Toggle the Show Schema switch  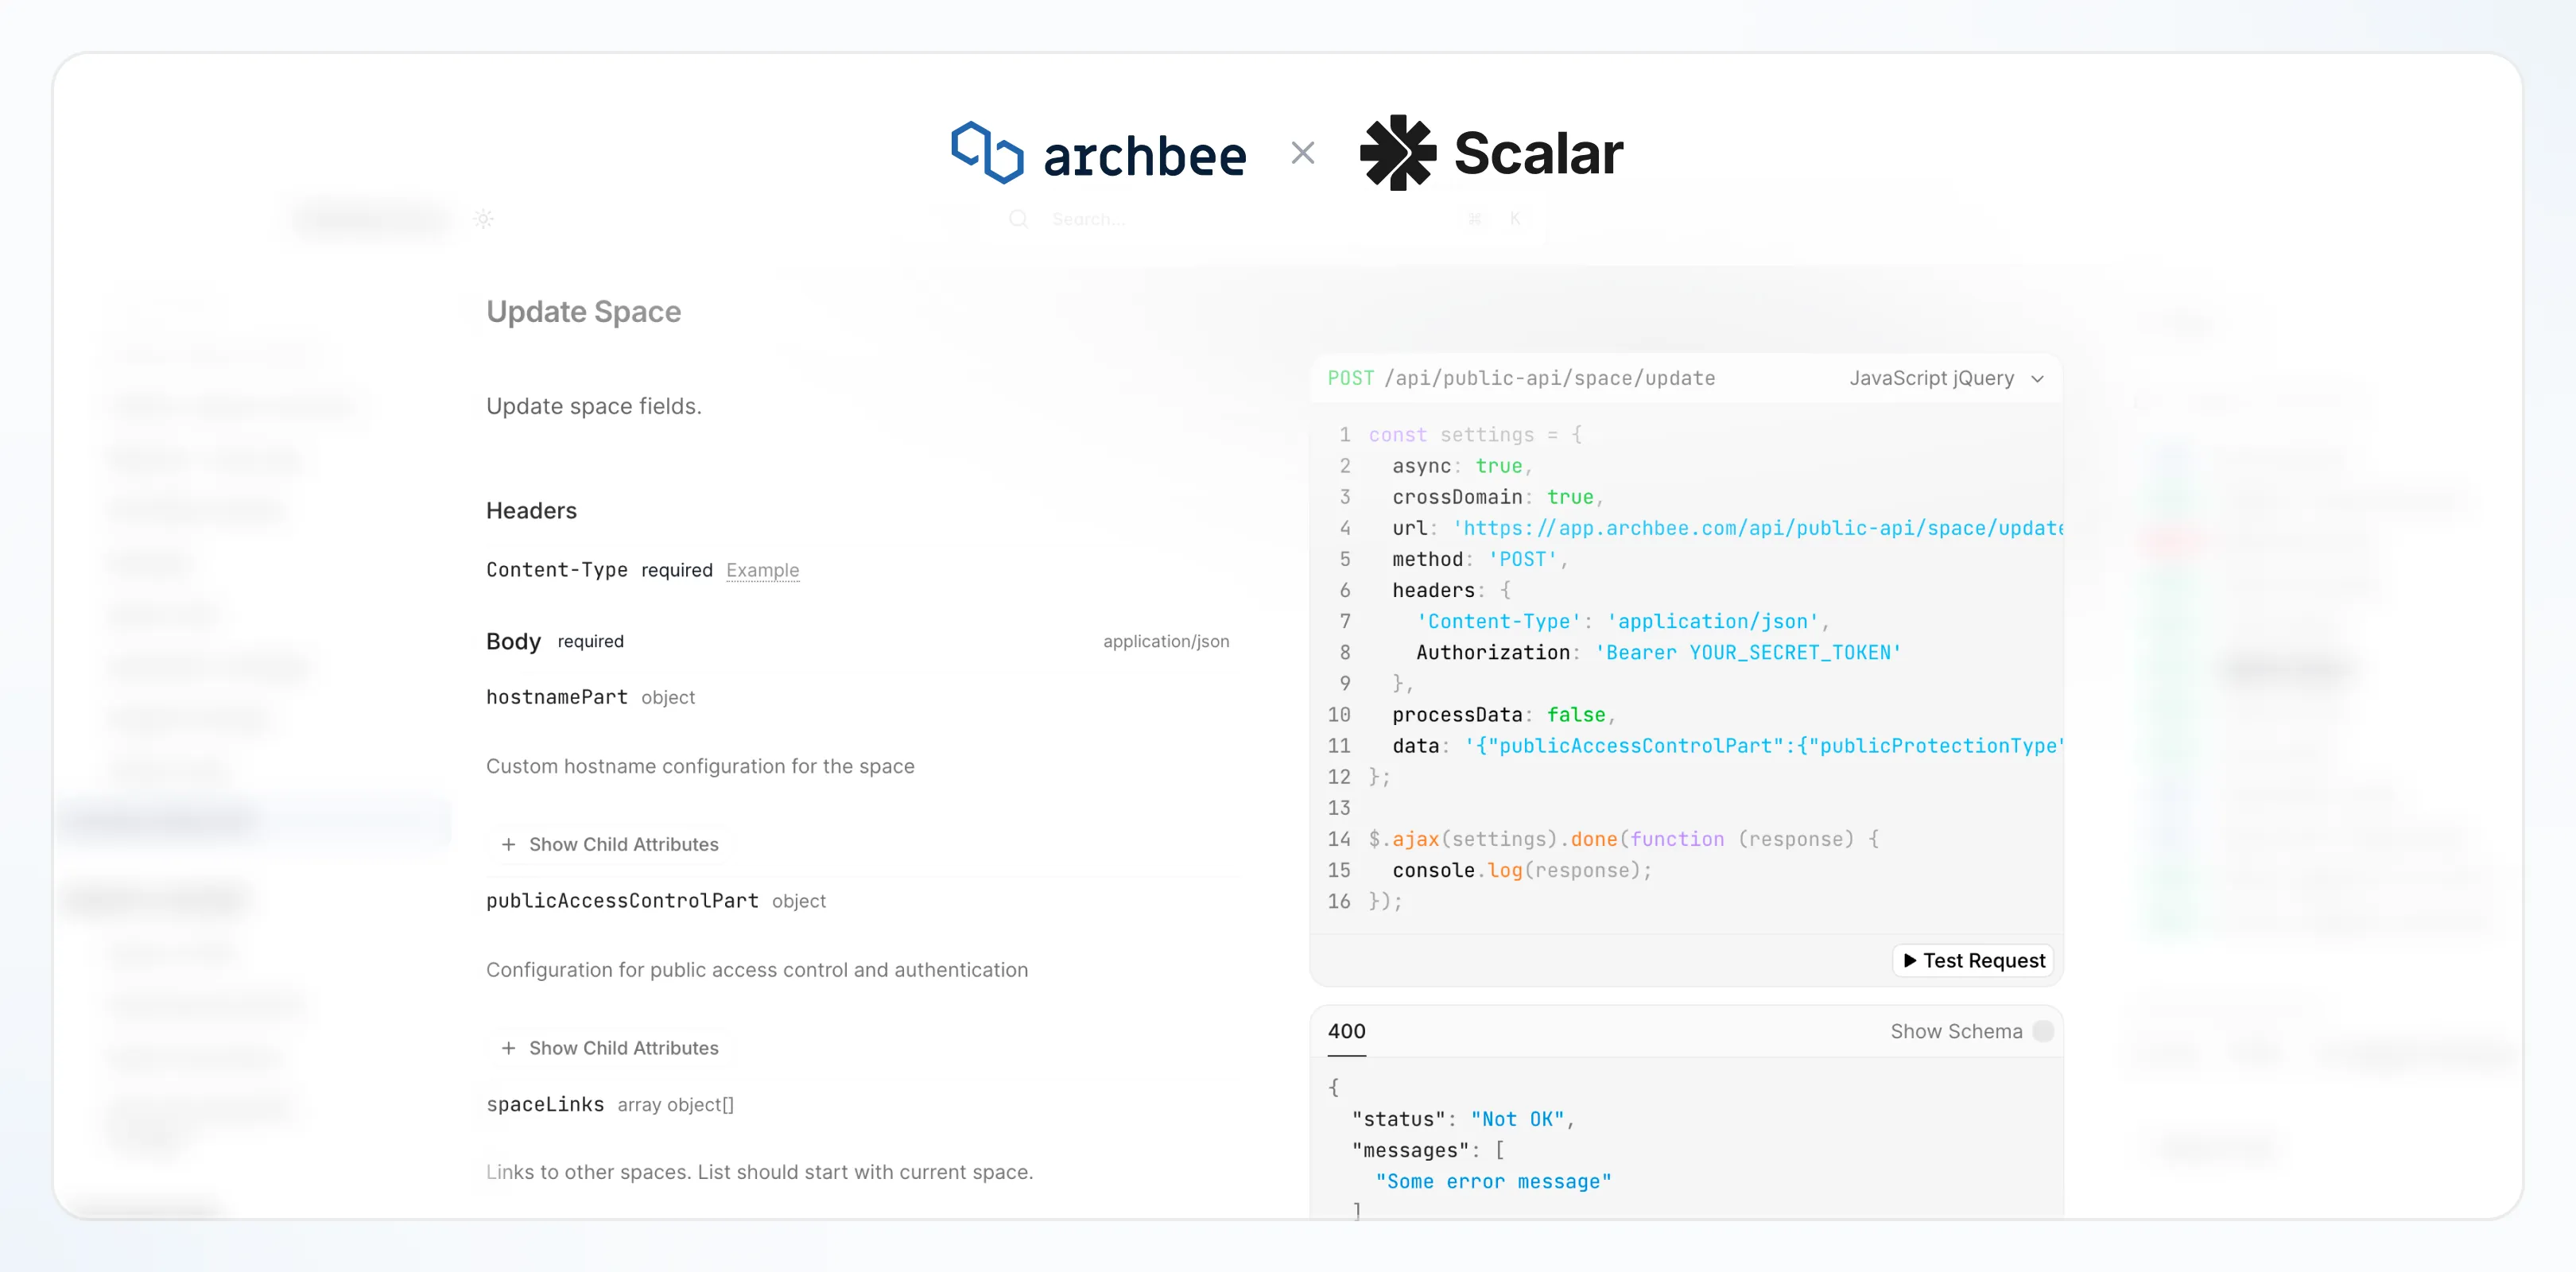click(2043, 1031)
